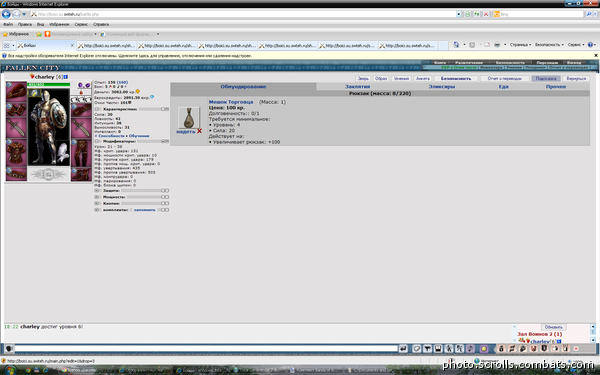The width and height of the screenshot is (600, 375).
Task: Switch to the Эликсиры tab
Action: coord(442,87)
